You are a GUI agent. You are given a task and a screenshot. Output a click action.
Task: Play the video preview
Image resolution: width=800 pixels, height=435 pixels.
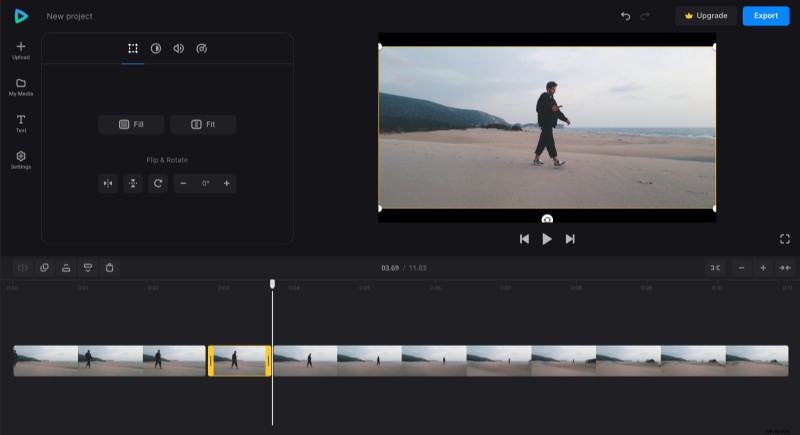coord(547,239)
